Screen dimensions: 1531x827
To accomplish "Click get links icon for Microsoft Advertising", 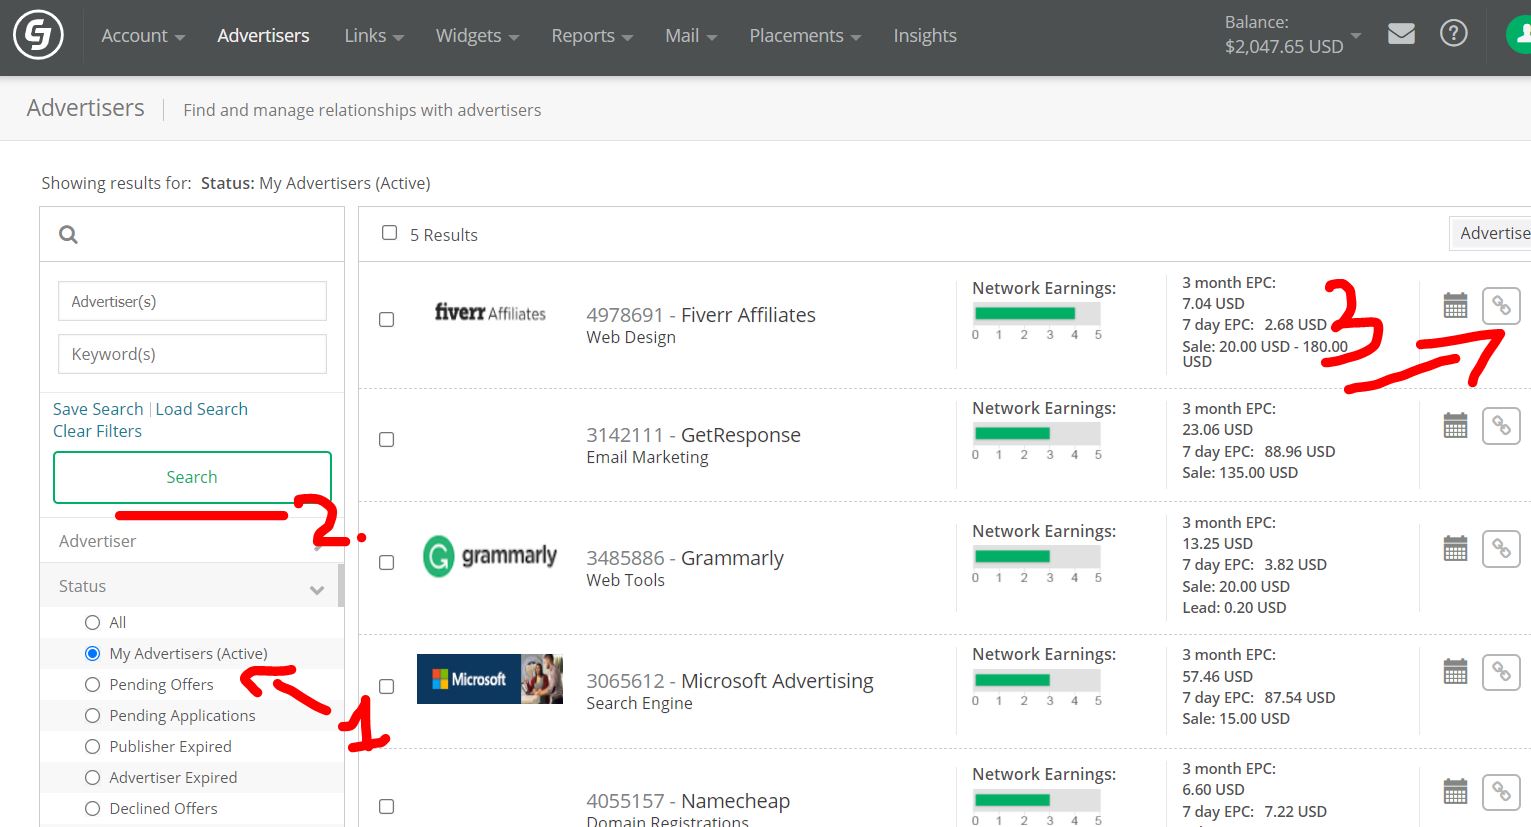I will (1501, 672).
